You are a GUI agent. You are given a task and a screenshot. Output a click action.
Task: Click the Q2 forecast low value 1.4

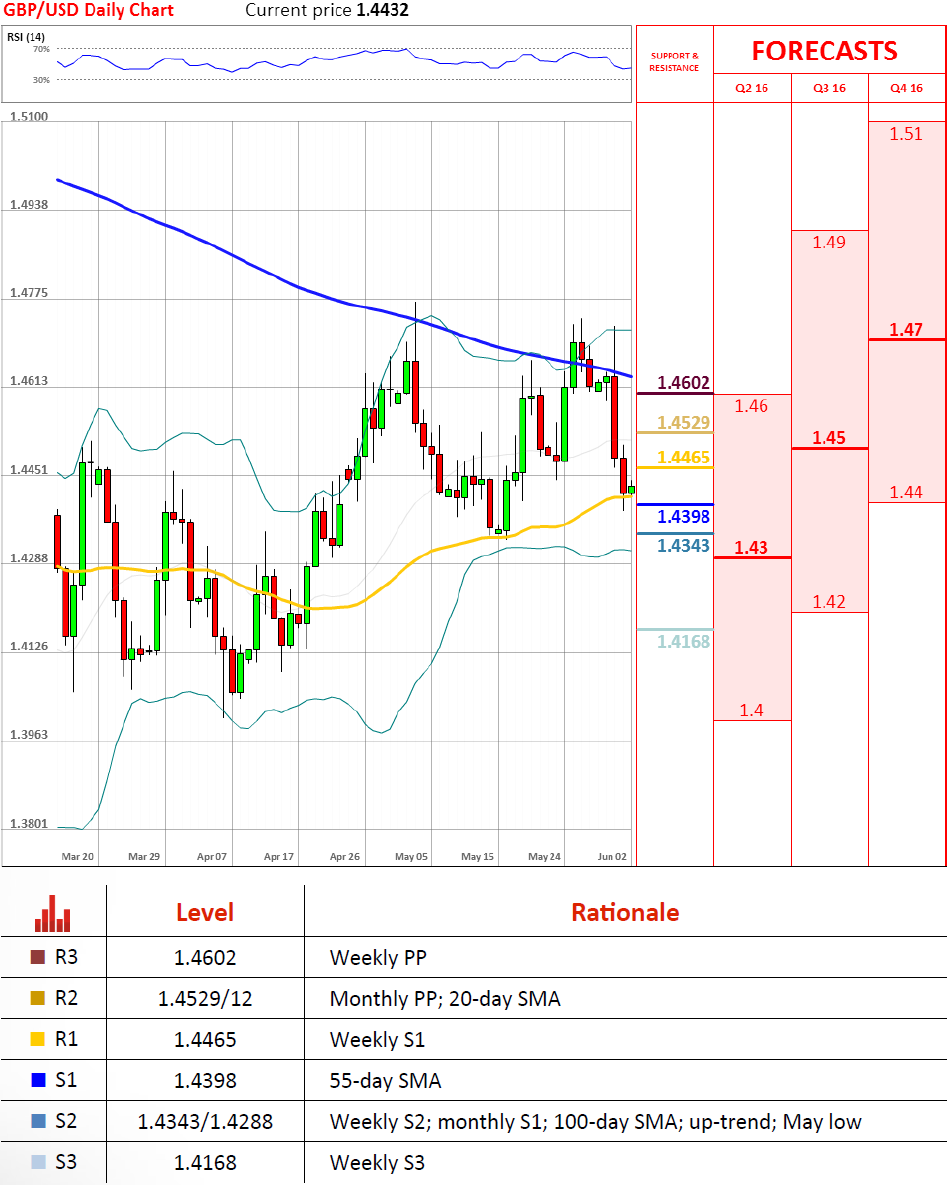pos(751,710)
